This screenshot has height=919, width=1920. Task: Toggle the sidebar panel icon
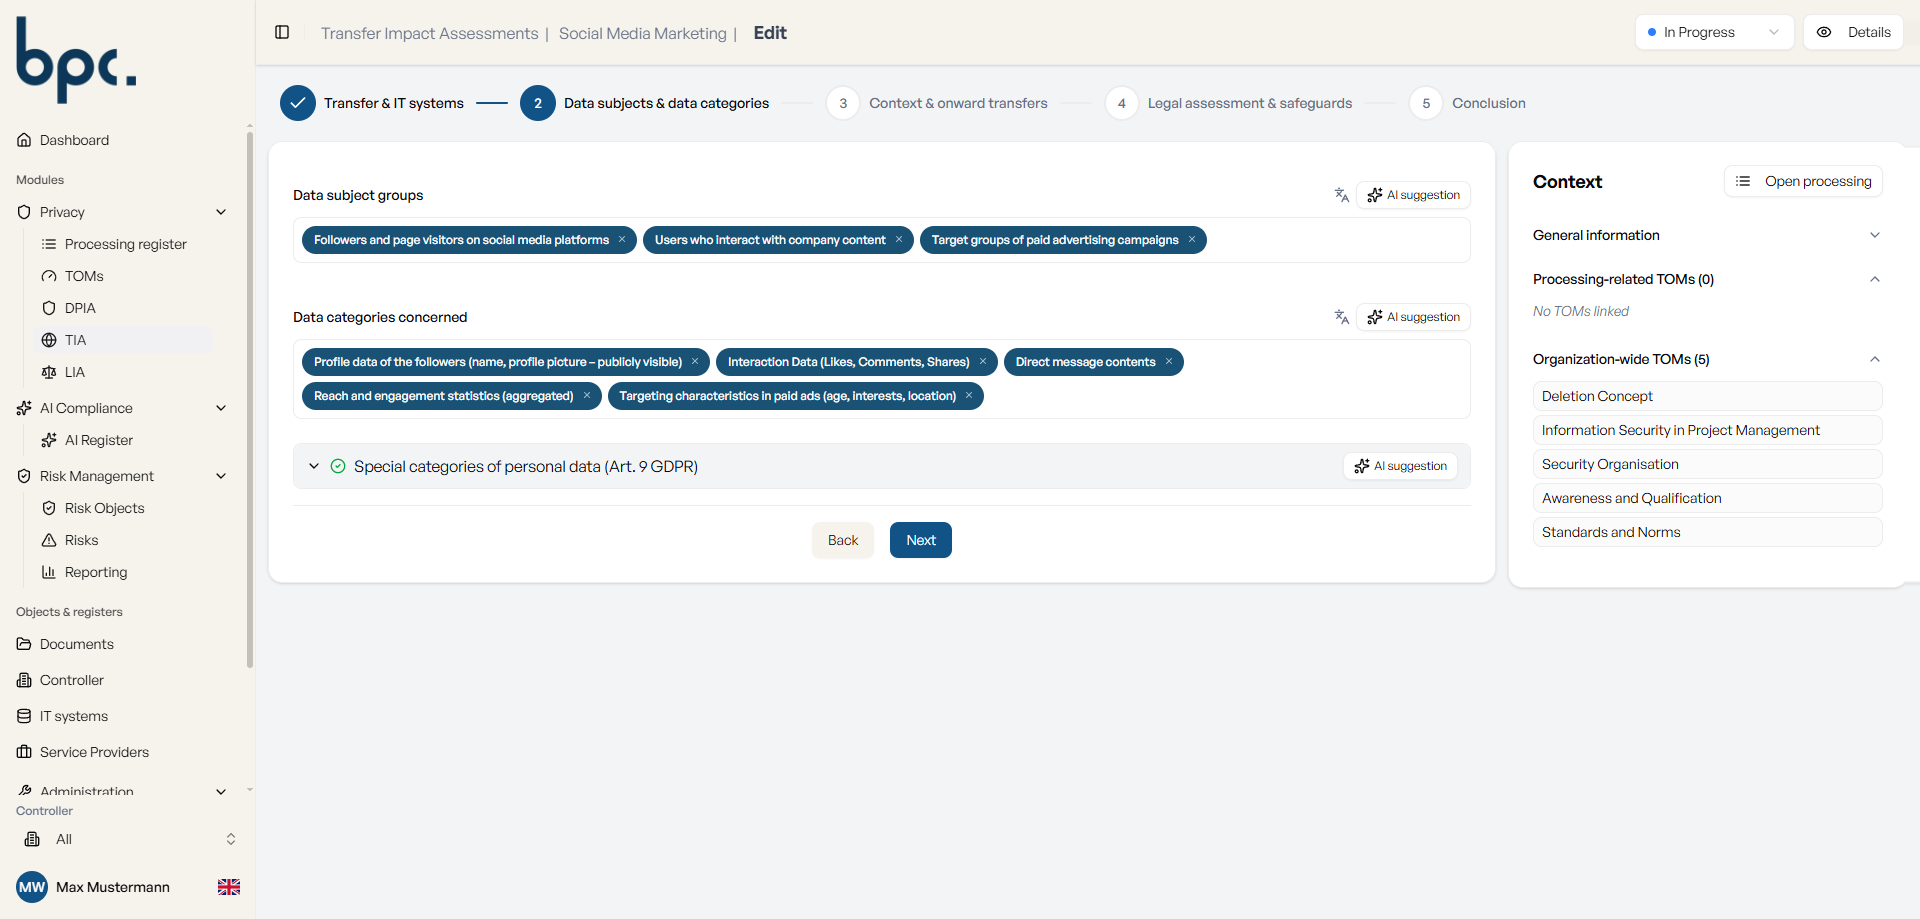click(x=282, y=32)
